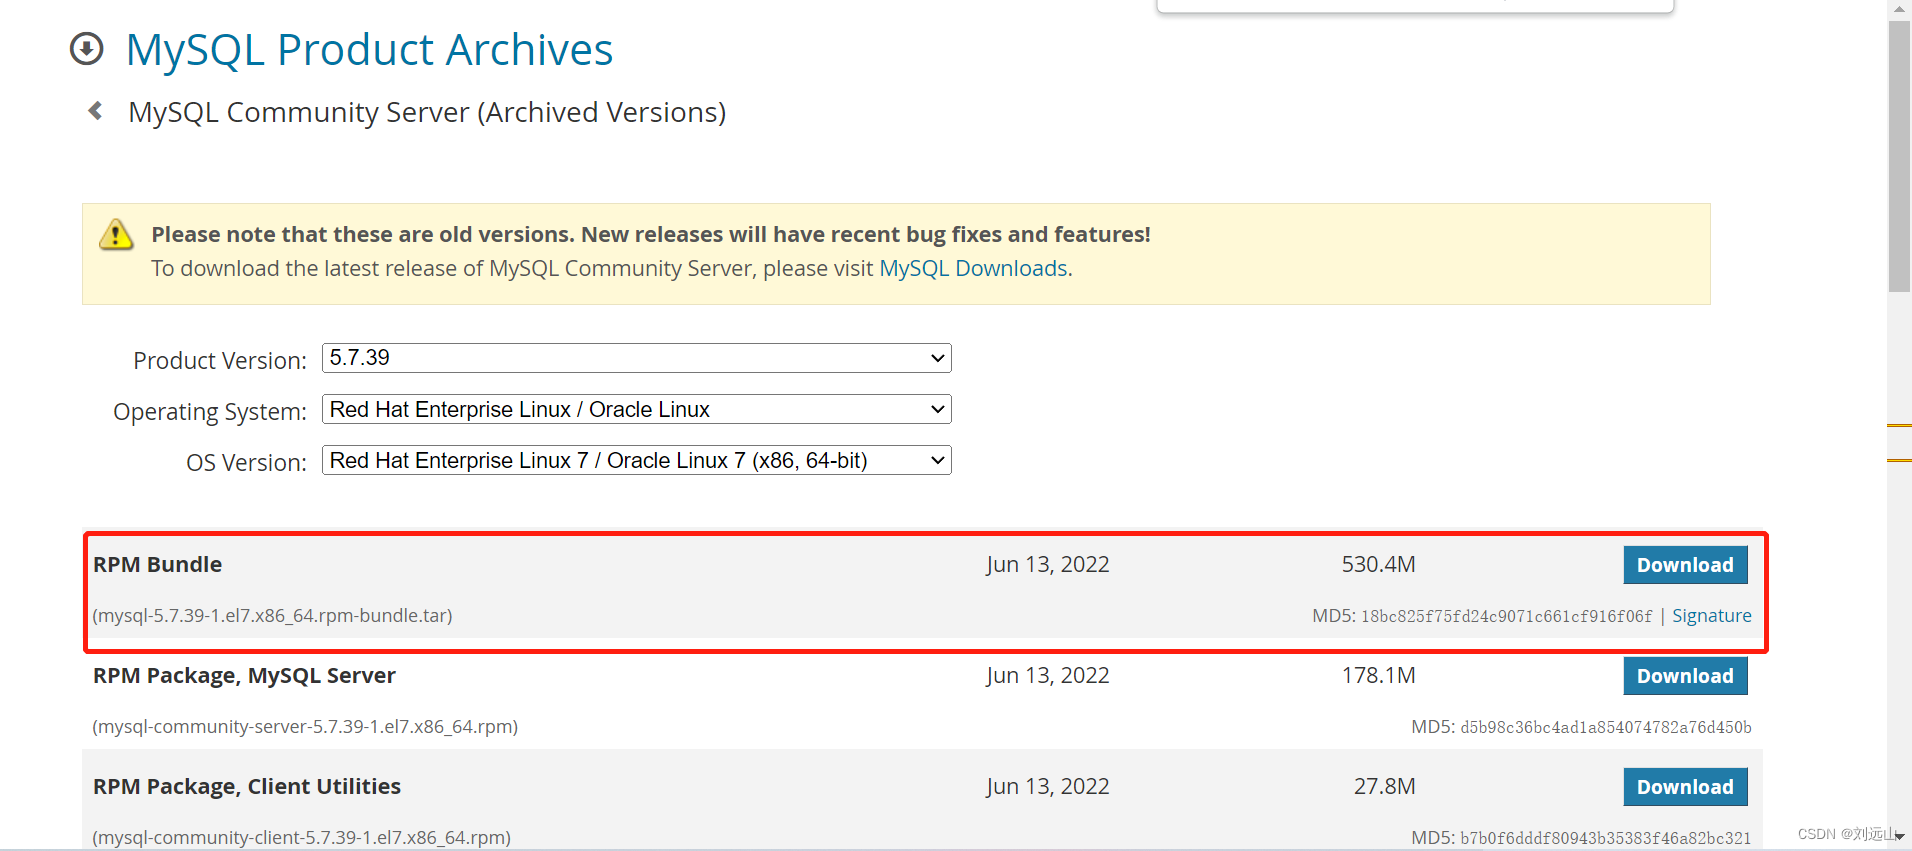This screenshot has width=1912, height=851.
Task: Select the text mysql-community-client-5.7.39-1.el7.x86_64.rpm
Action: pos(301,838)
